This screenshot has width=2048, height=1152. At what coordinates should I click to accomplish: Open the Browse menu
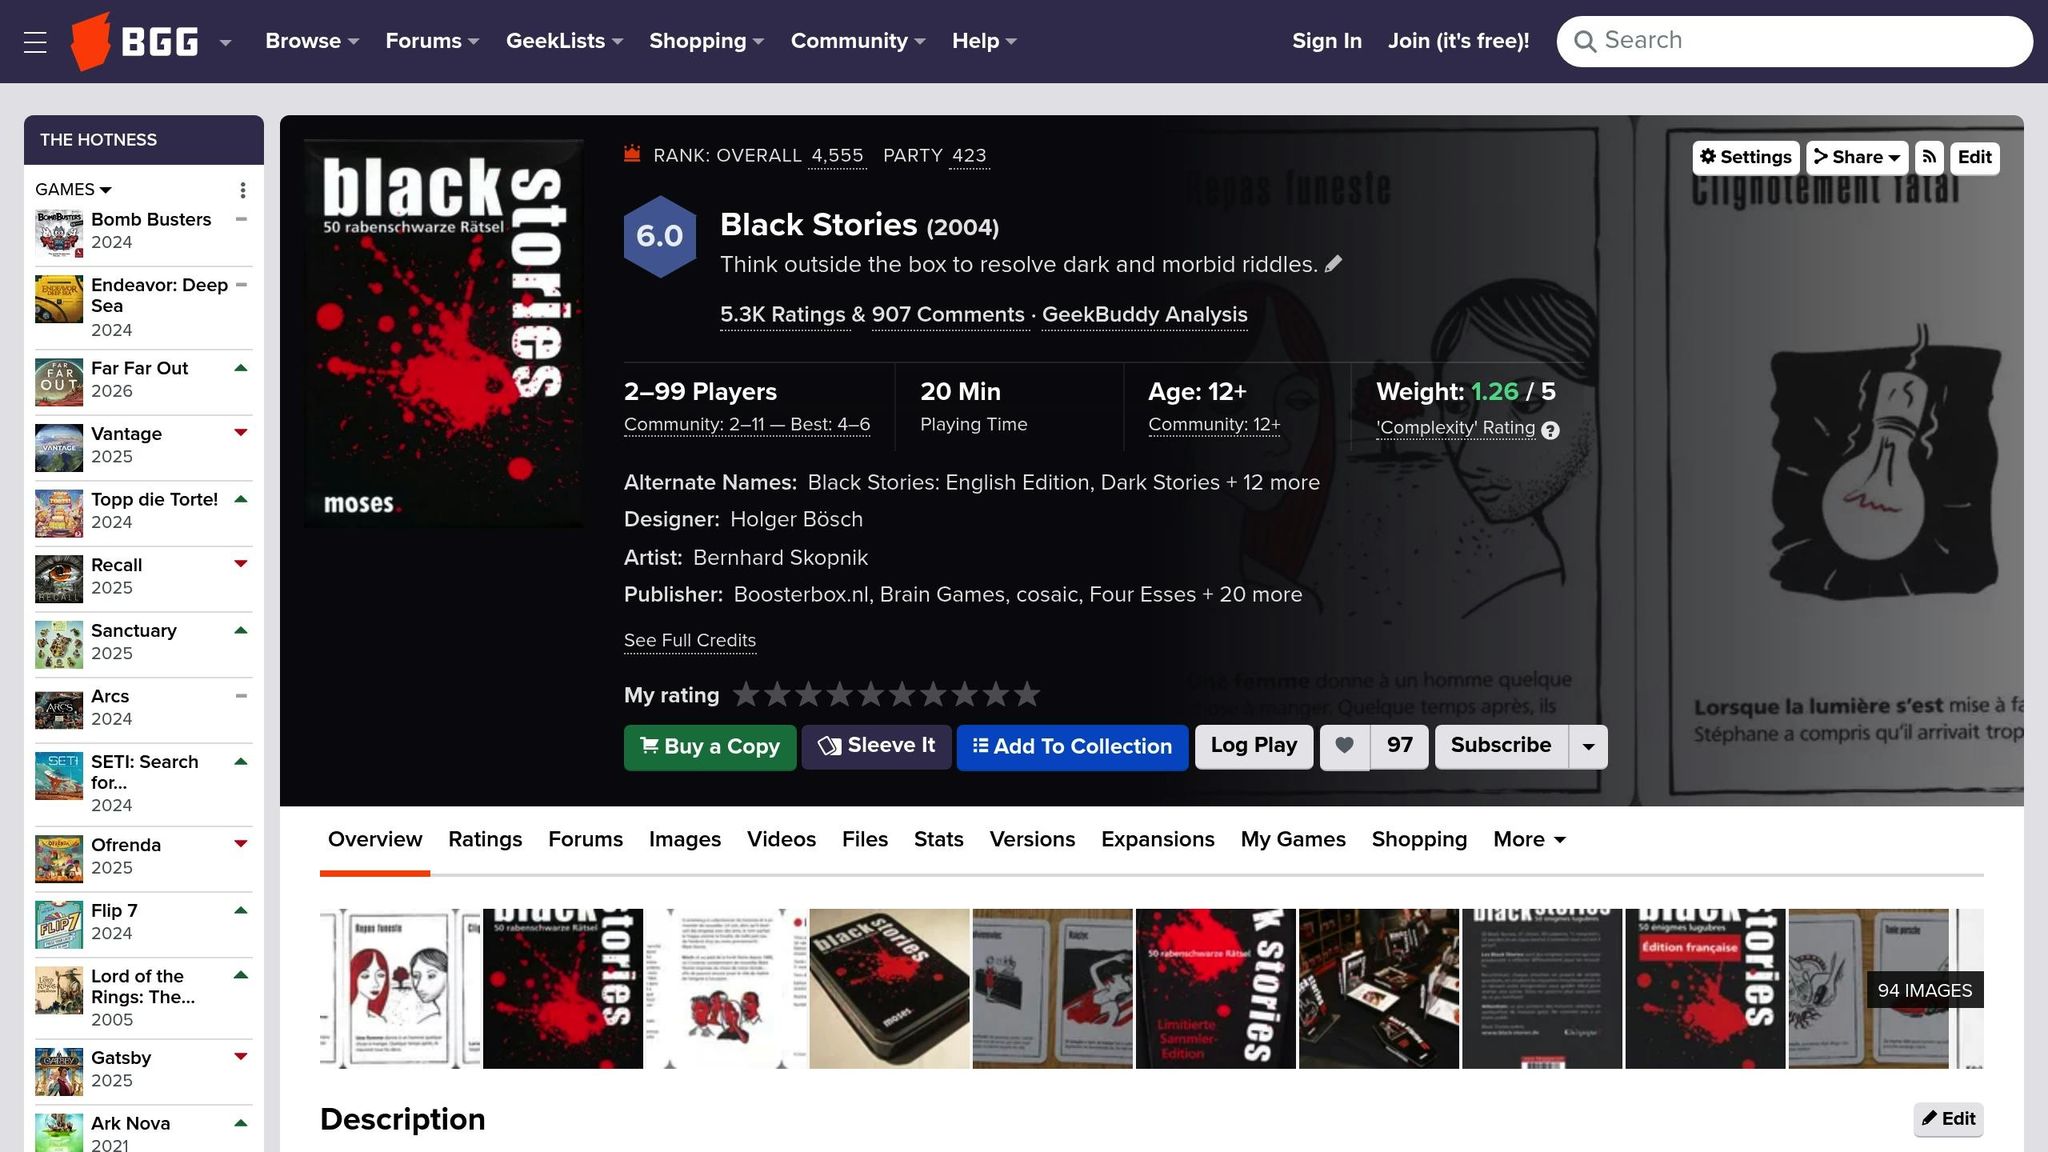coord(312,41)
